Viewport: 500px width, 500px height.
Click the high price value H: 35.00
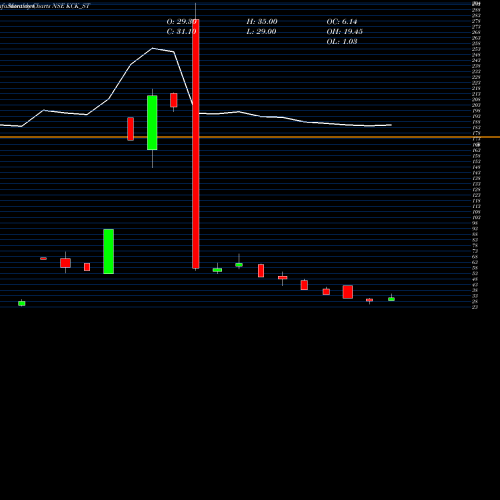(x=262, y=22)
